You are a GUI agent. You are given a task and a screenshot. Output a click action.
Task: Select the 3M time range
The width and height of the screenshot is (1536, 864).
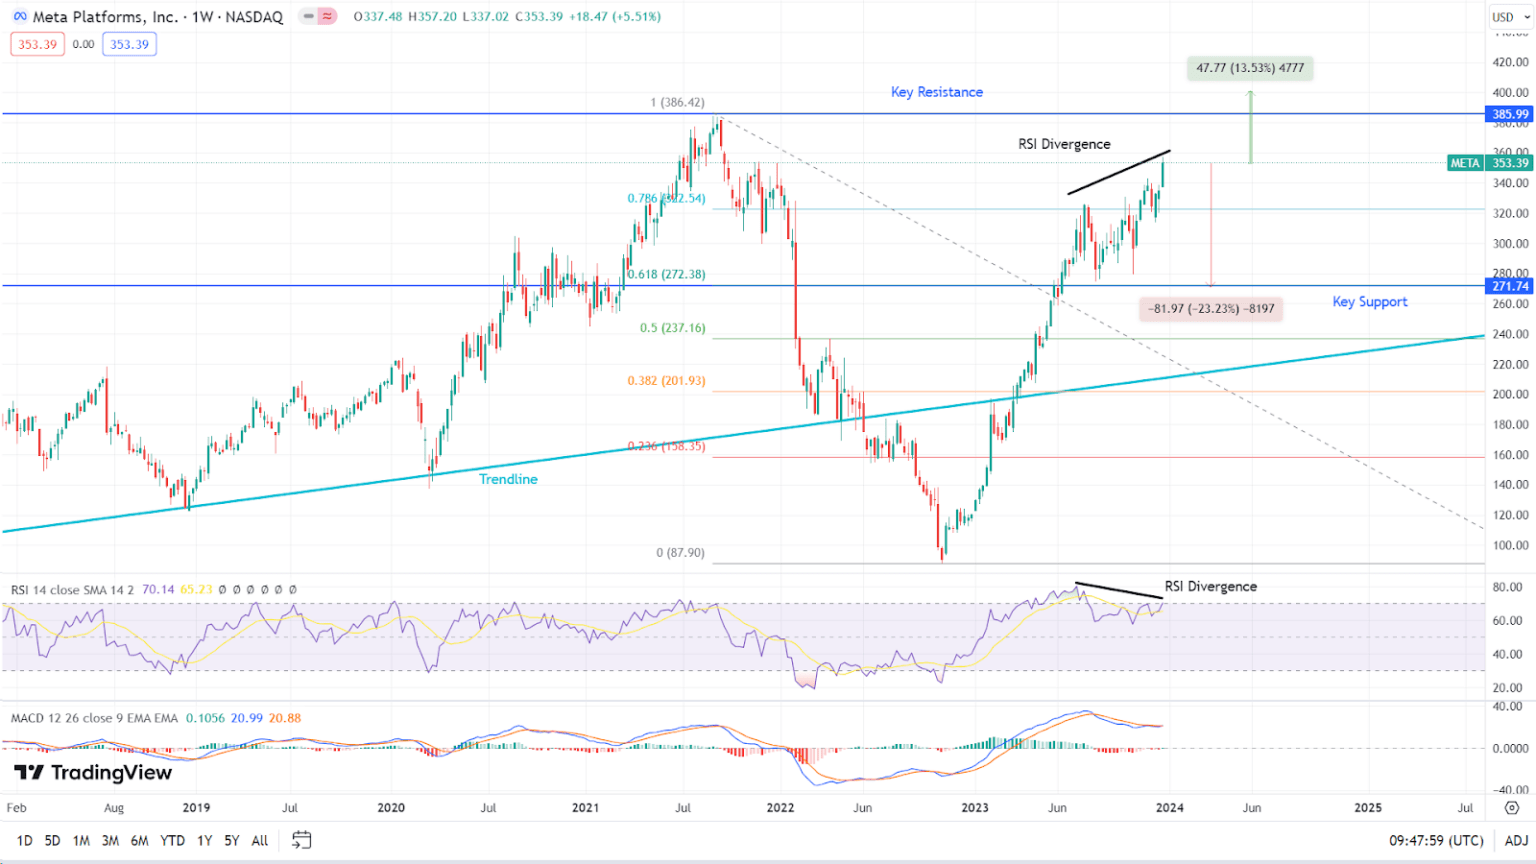[x=110, y=841]
